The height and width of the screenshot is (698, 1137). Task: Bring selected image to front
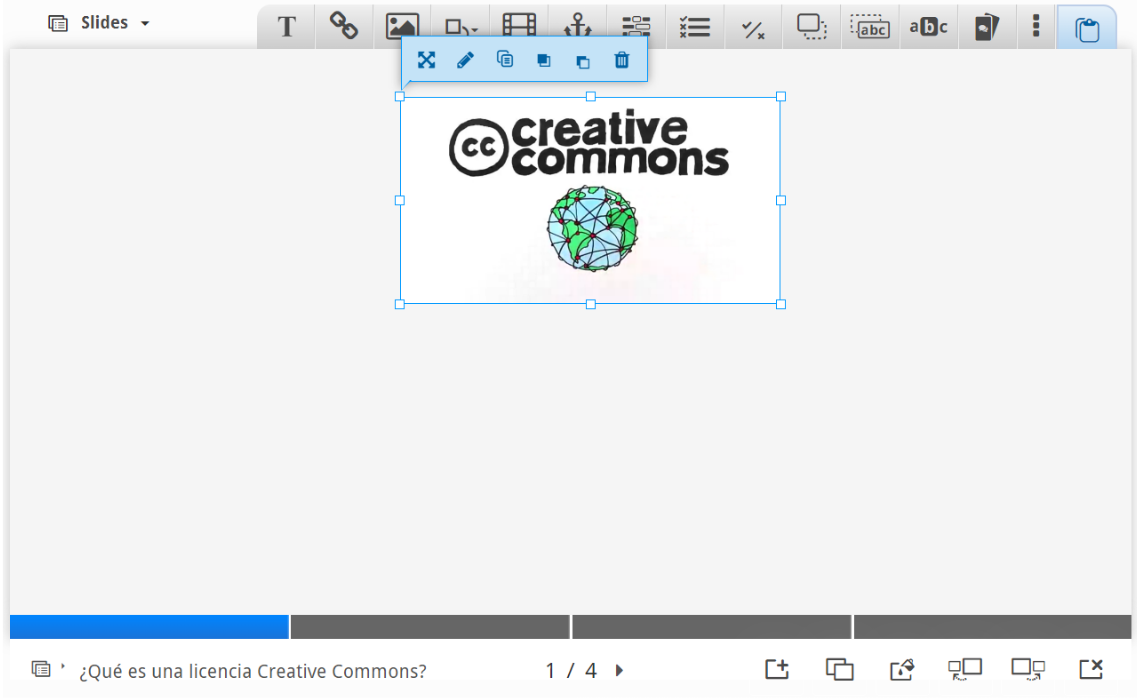544,61
